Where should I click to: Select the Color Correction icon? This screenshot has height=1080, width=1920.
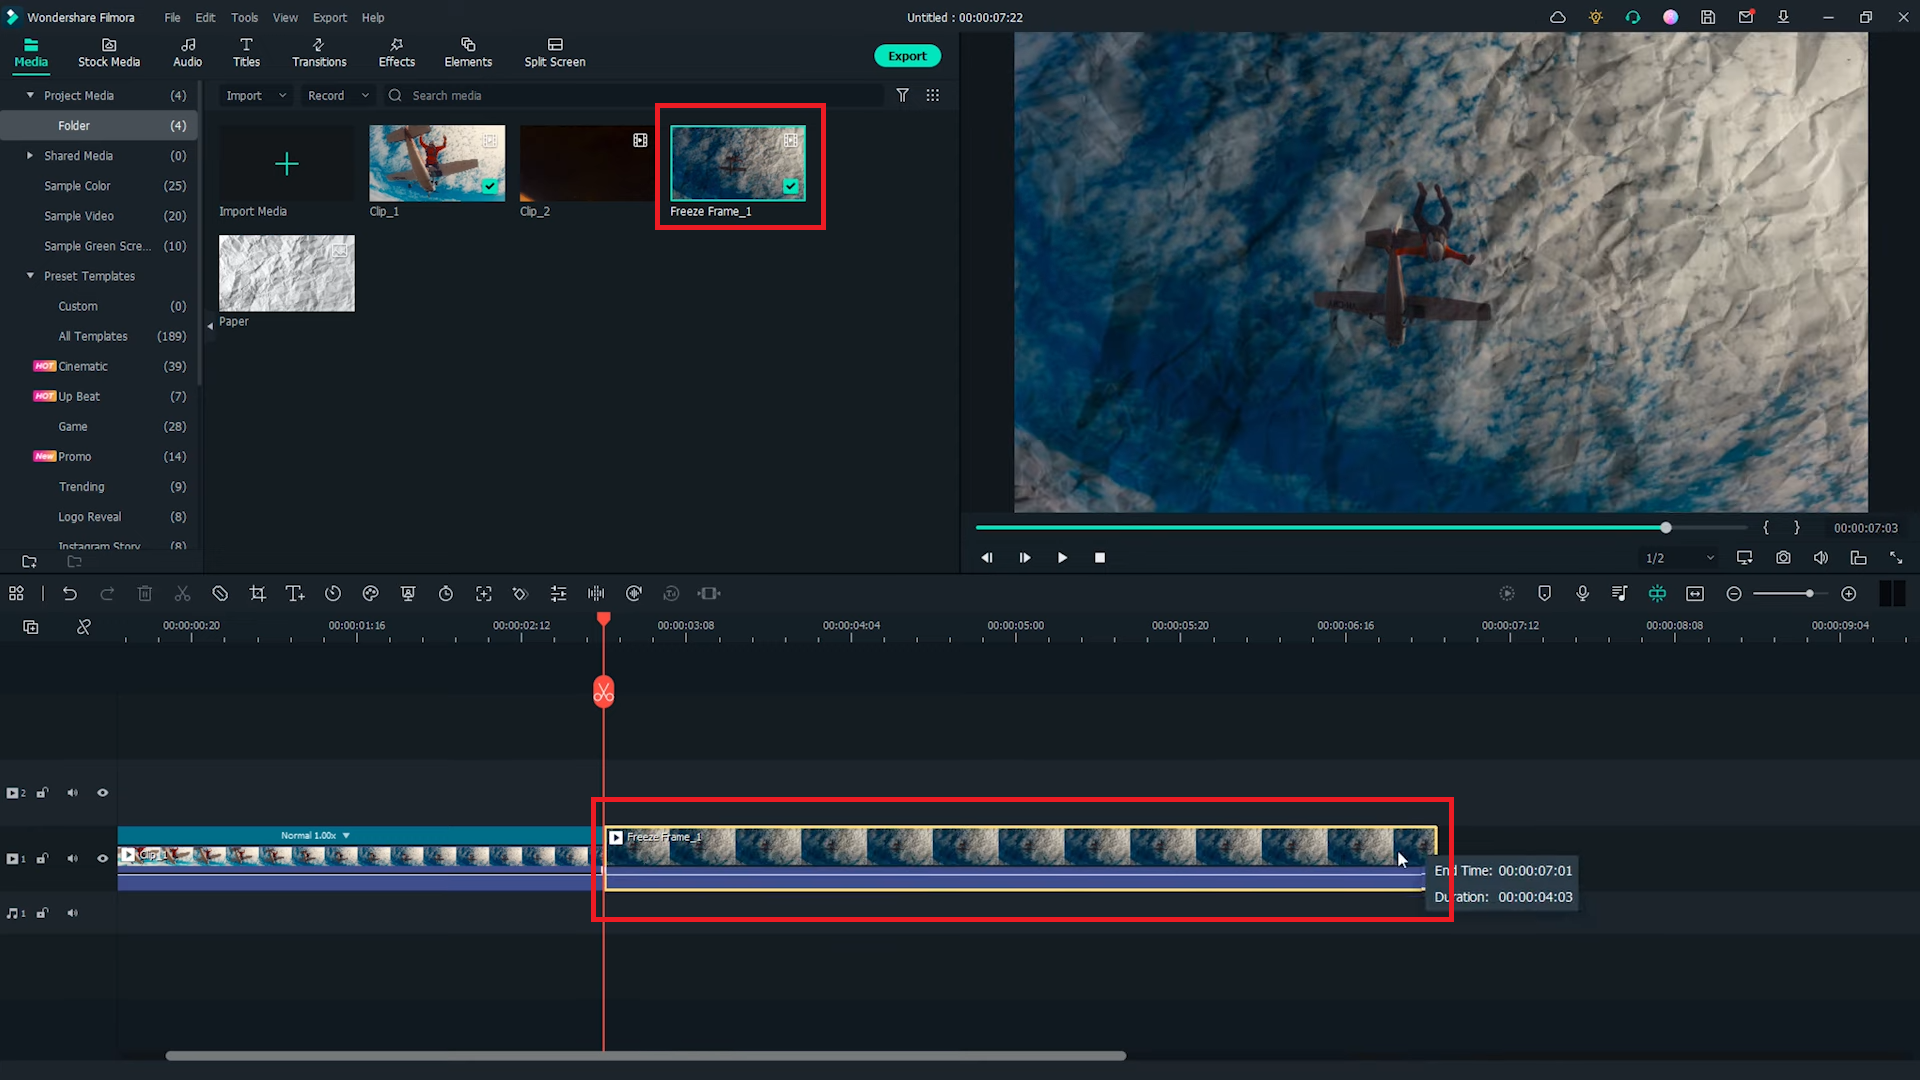[371, 593]
